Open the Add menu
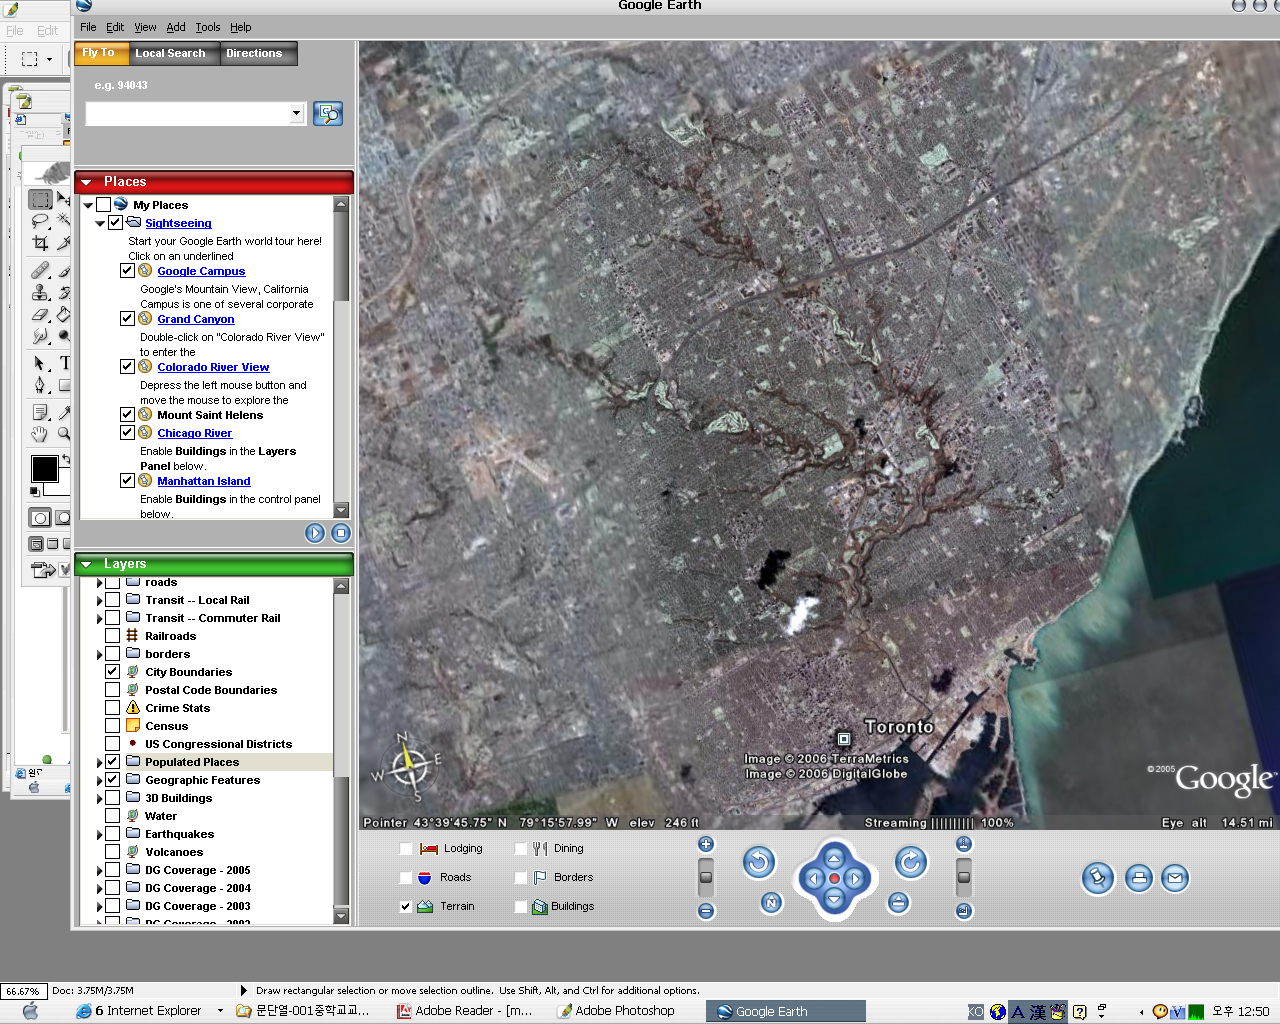This screenshot has height=1024, width=1280. (176, 27)
